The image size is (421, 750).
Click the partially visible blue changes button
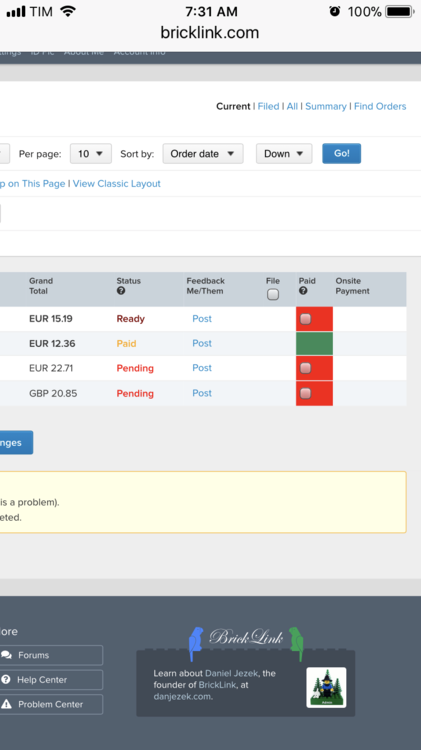16,442
